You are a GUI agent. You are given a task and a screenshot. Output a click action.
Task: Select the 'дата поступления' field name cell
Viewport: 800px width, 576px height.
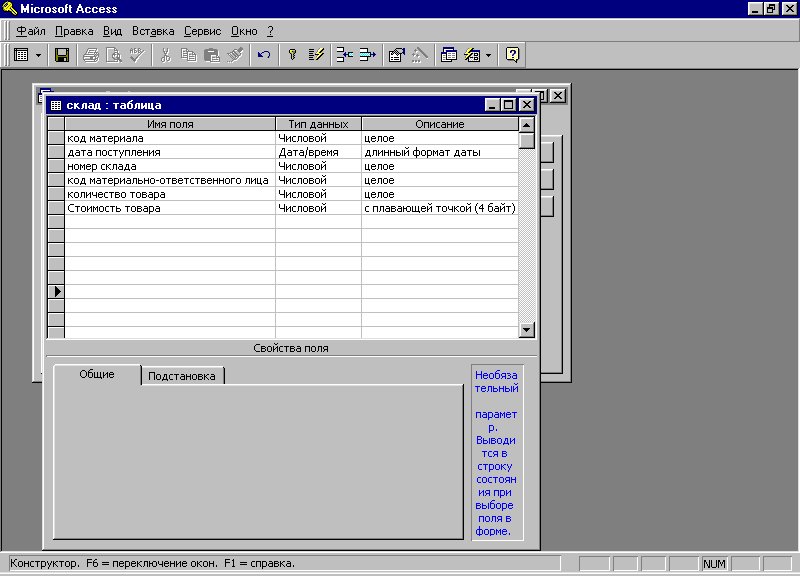[170, 152]
